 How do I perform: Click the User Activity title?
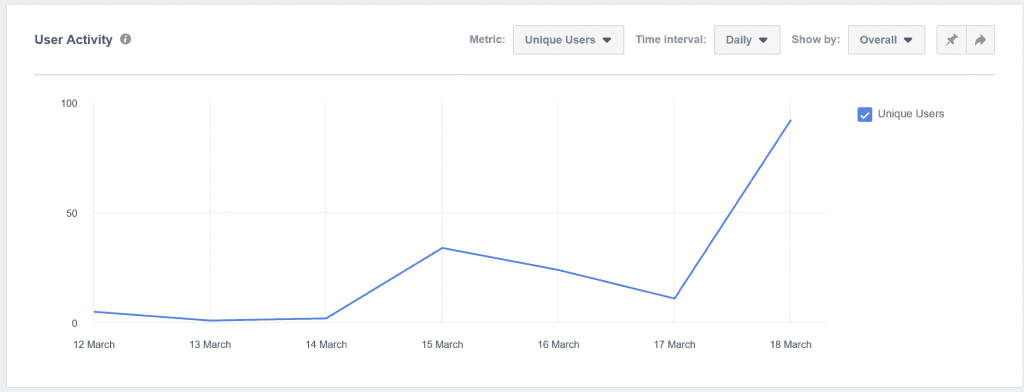(73, 40)
